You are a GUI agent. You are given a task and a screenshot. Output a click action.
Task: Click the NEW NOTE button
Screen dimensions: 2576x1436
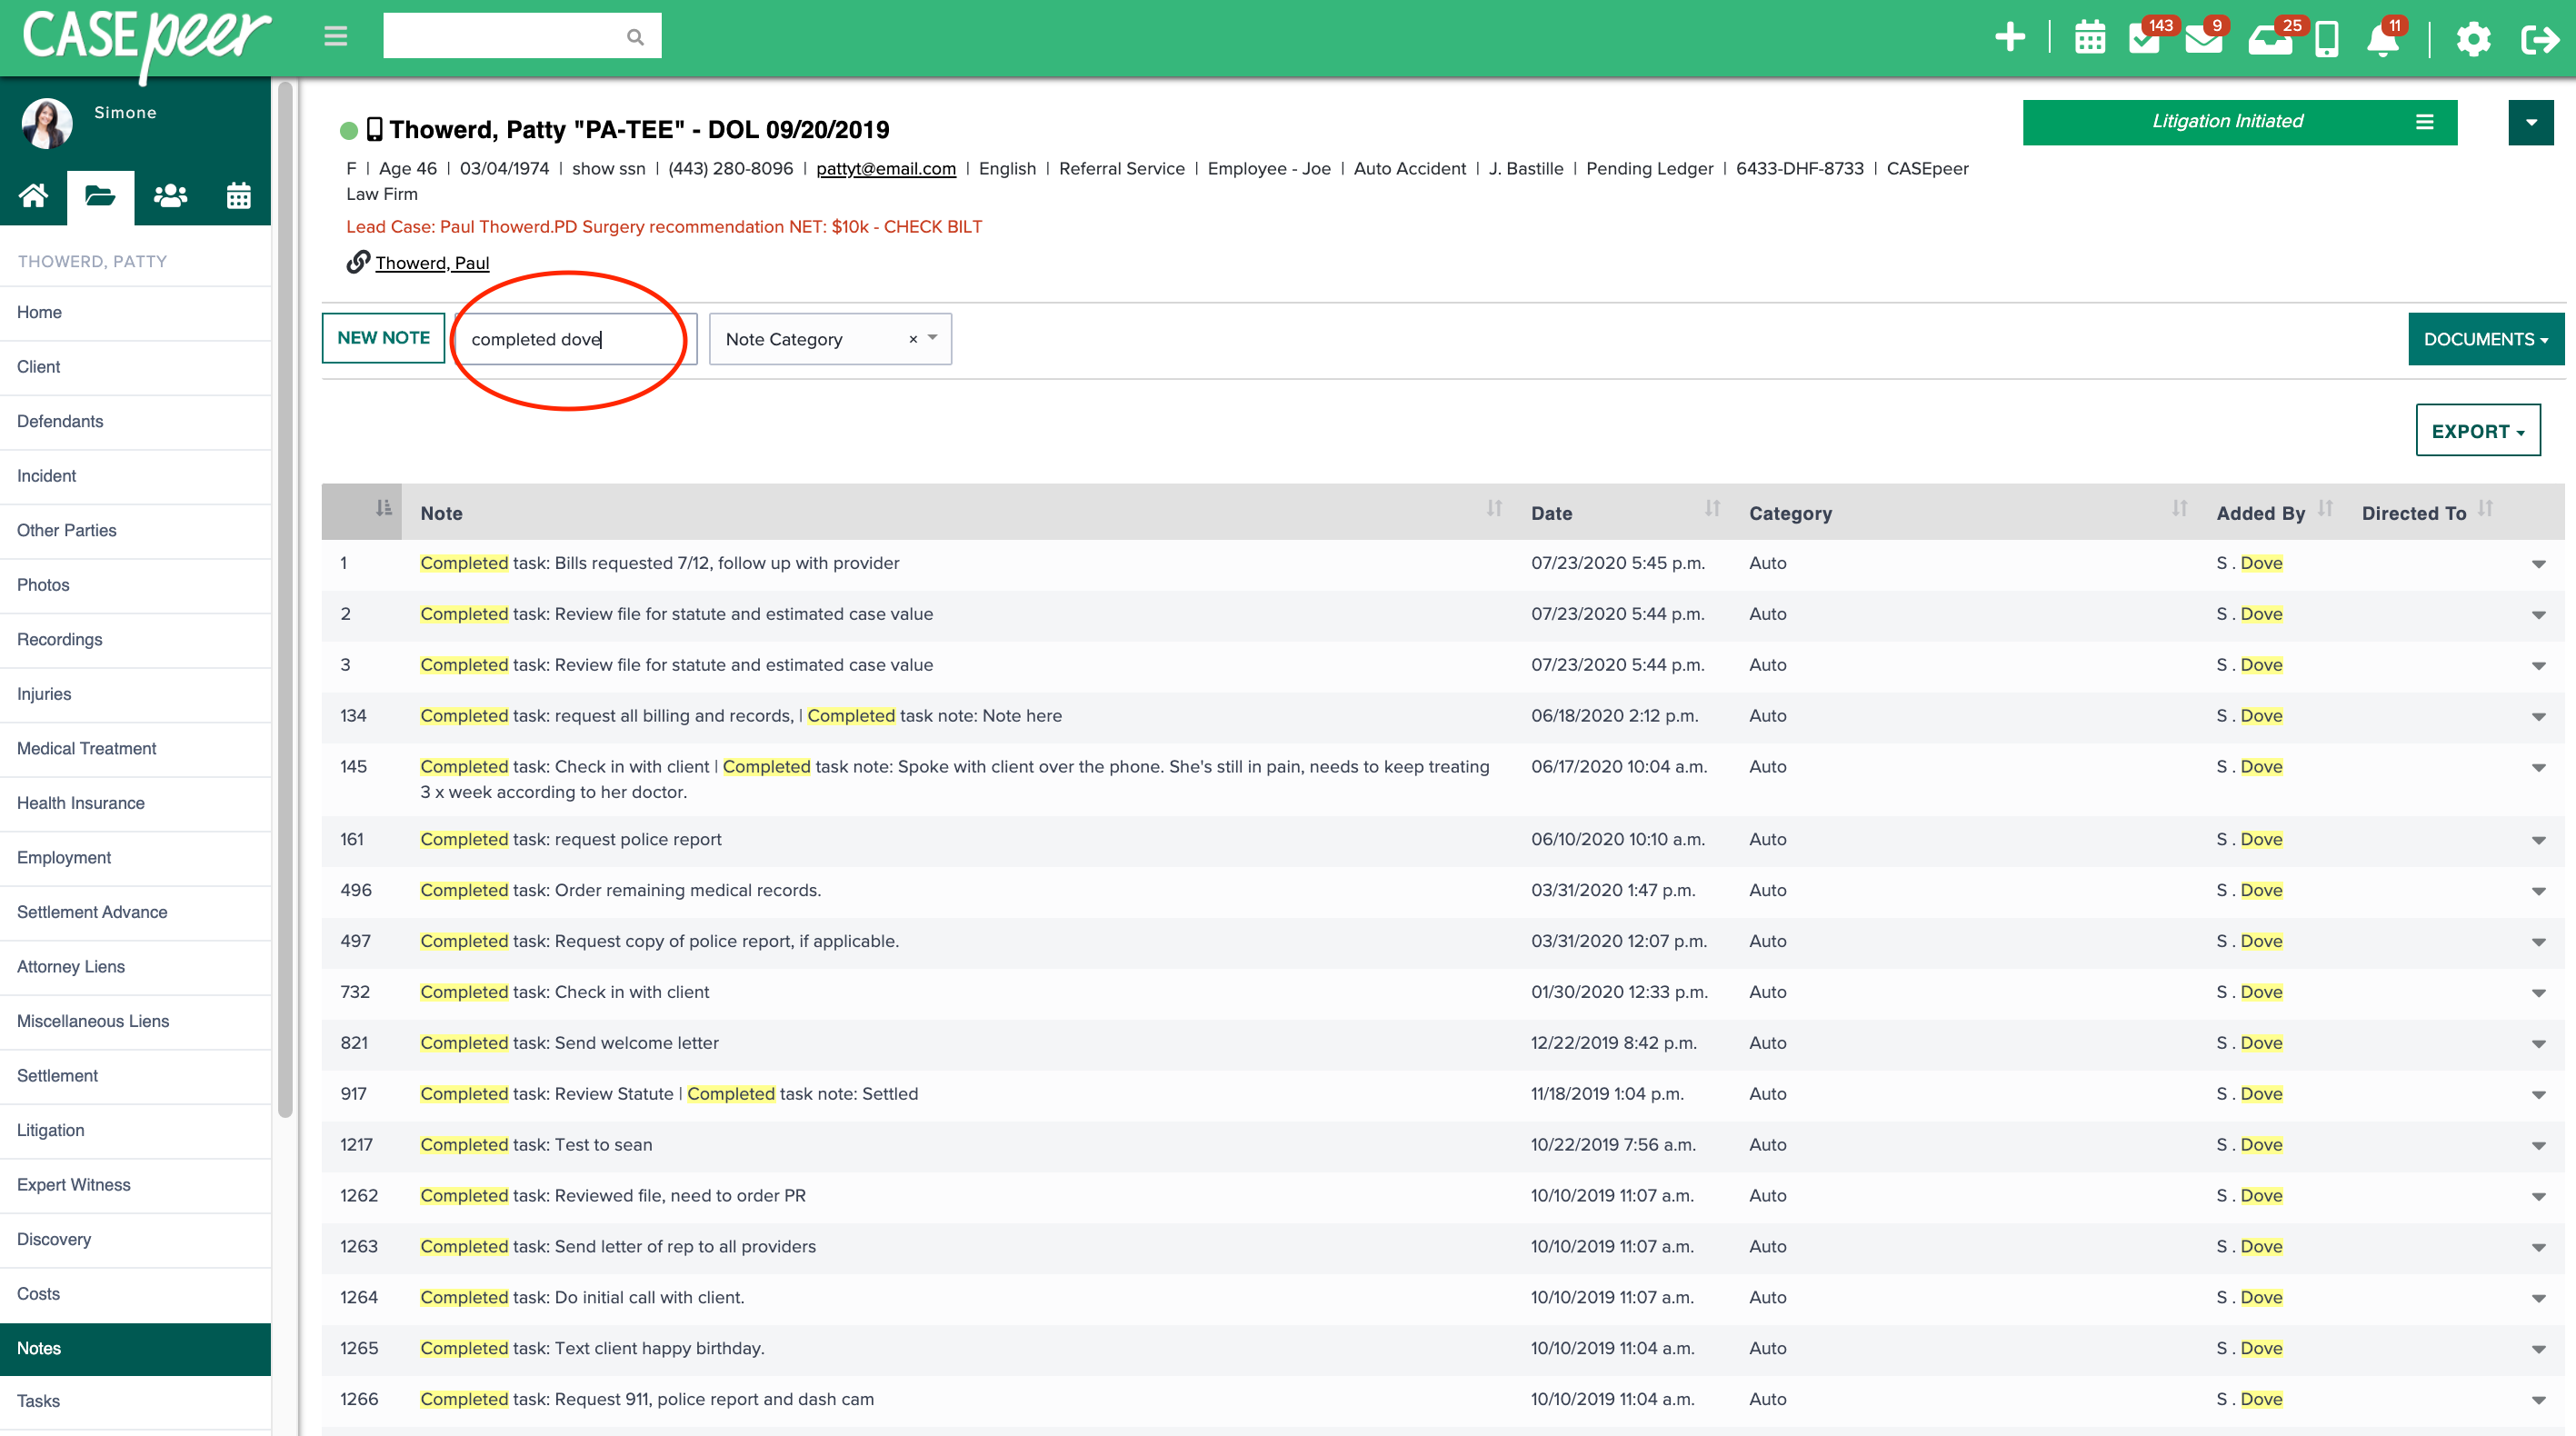coord(383,338)
